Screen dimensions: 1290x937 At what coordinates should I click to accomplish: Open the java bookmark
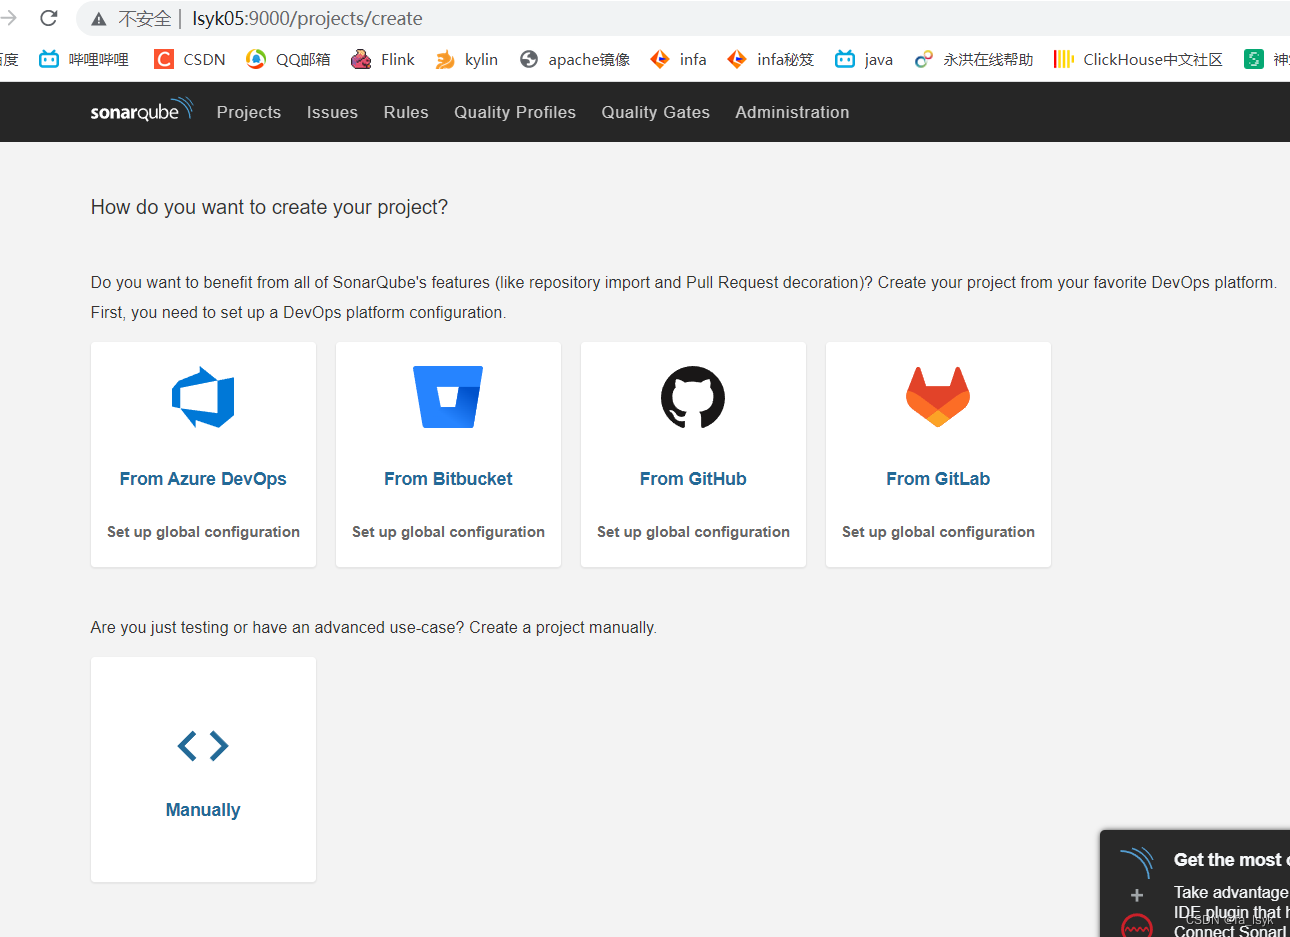[864, 59]
